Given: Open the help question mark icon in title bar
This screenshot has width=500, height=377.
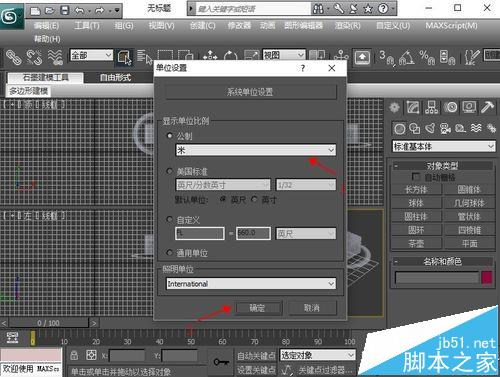Looking at the screenshot, I should (383, 9).
